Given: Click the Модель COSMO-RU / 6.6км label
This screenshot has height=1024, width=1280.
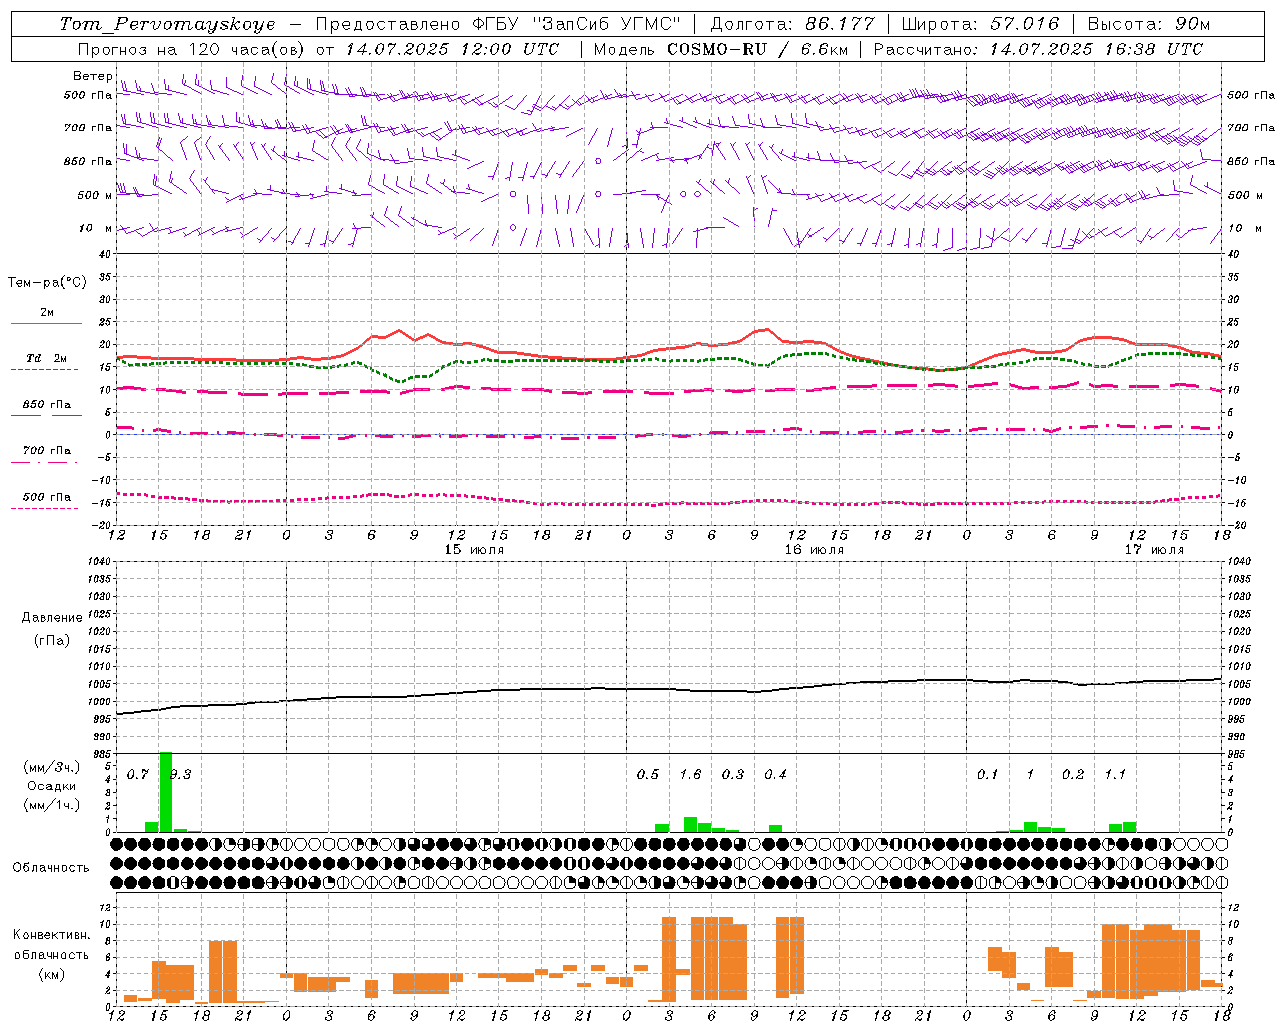Looking at the screenshot, I should tap(721, 49).
